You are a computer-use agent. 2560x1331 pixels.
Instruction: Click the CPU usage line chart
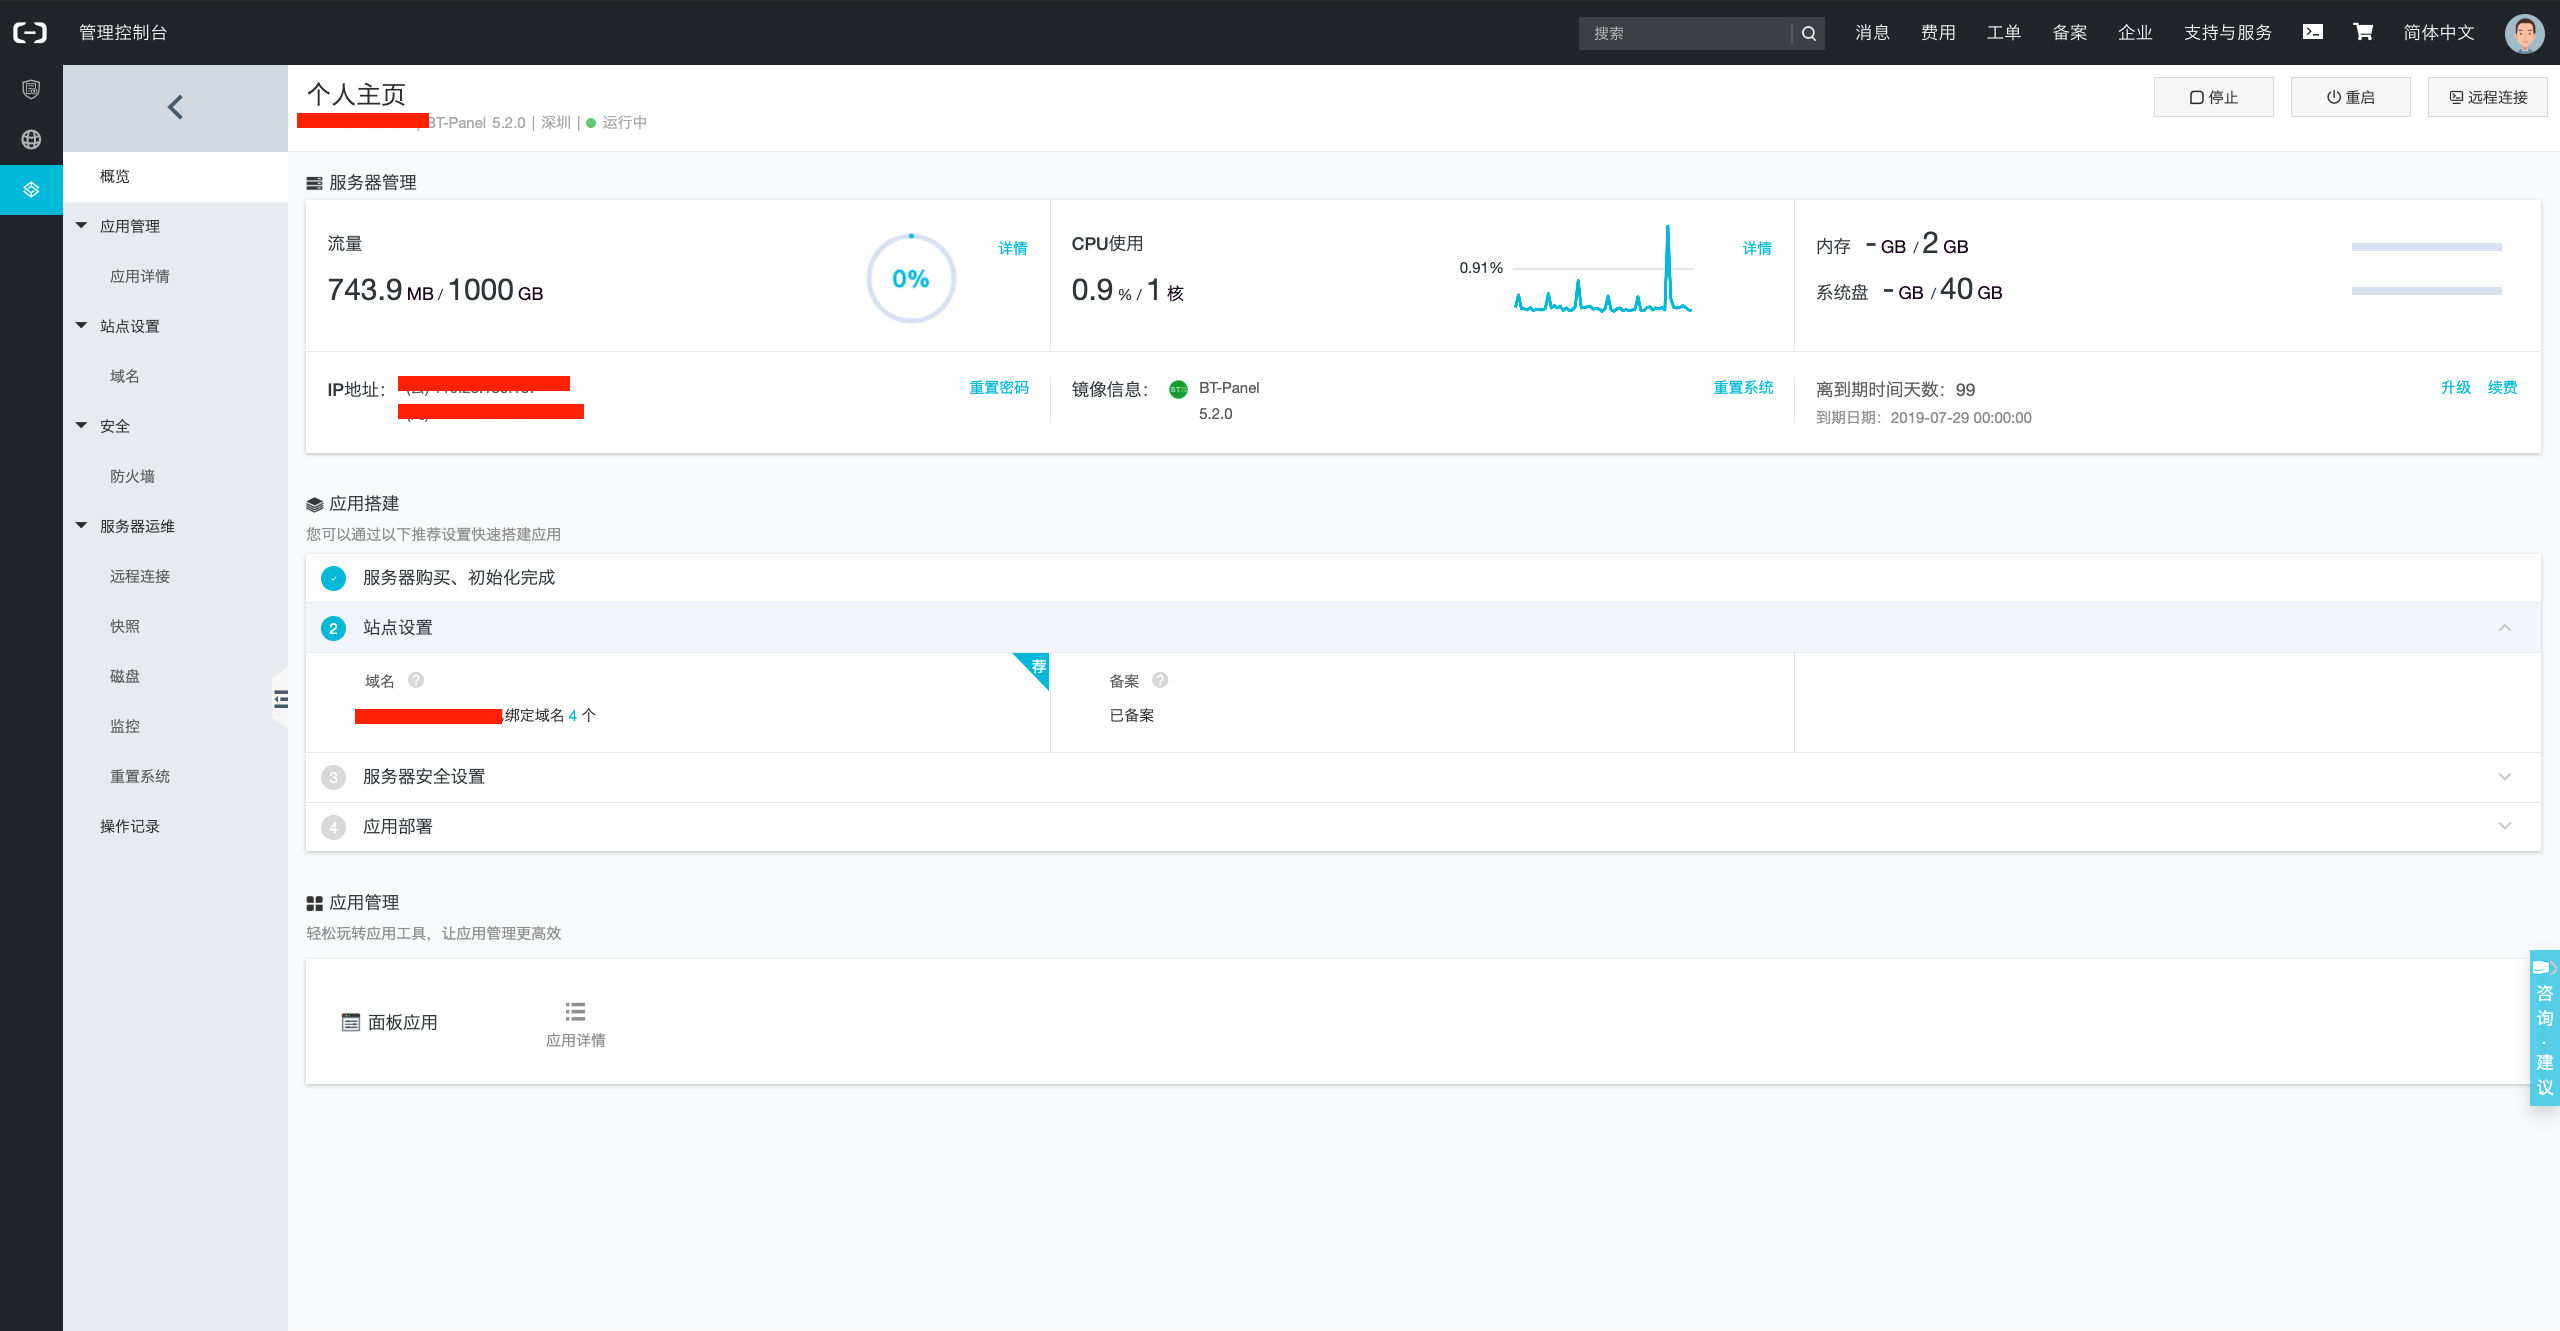1603,268
